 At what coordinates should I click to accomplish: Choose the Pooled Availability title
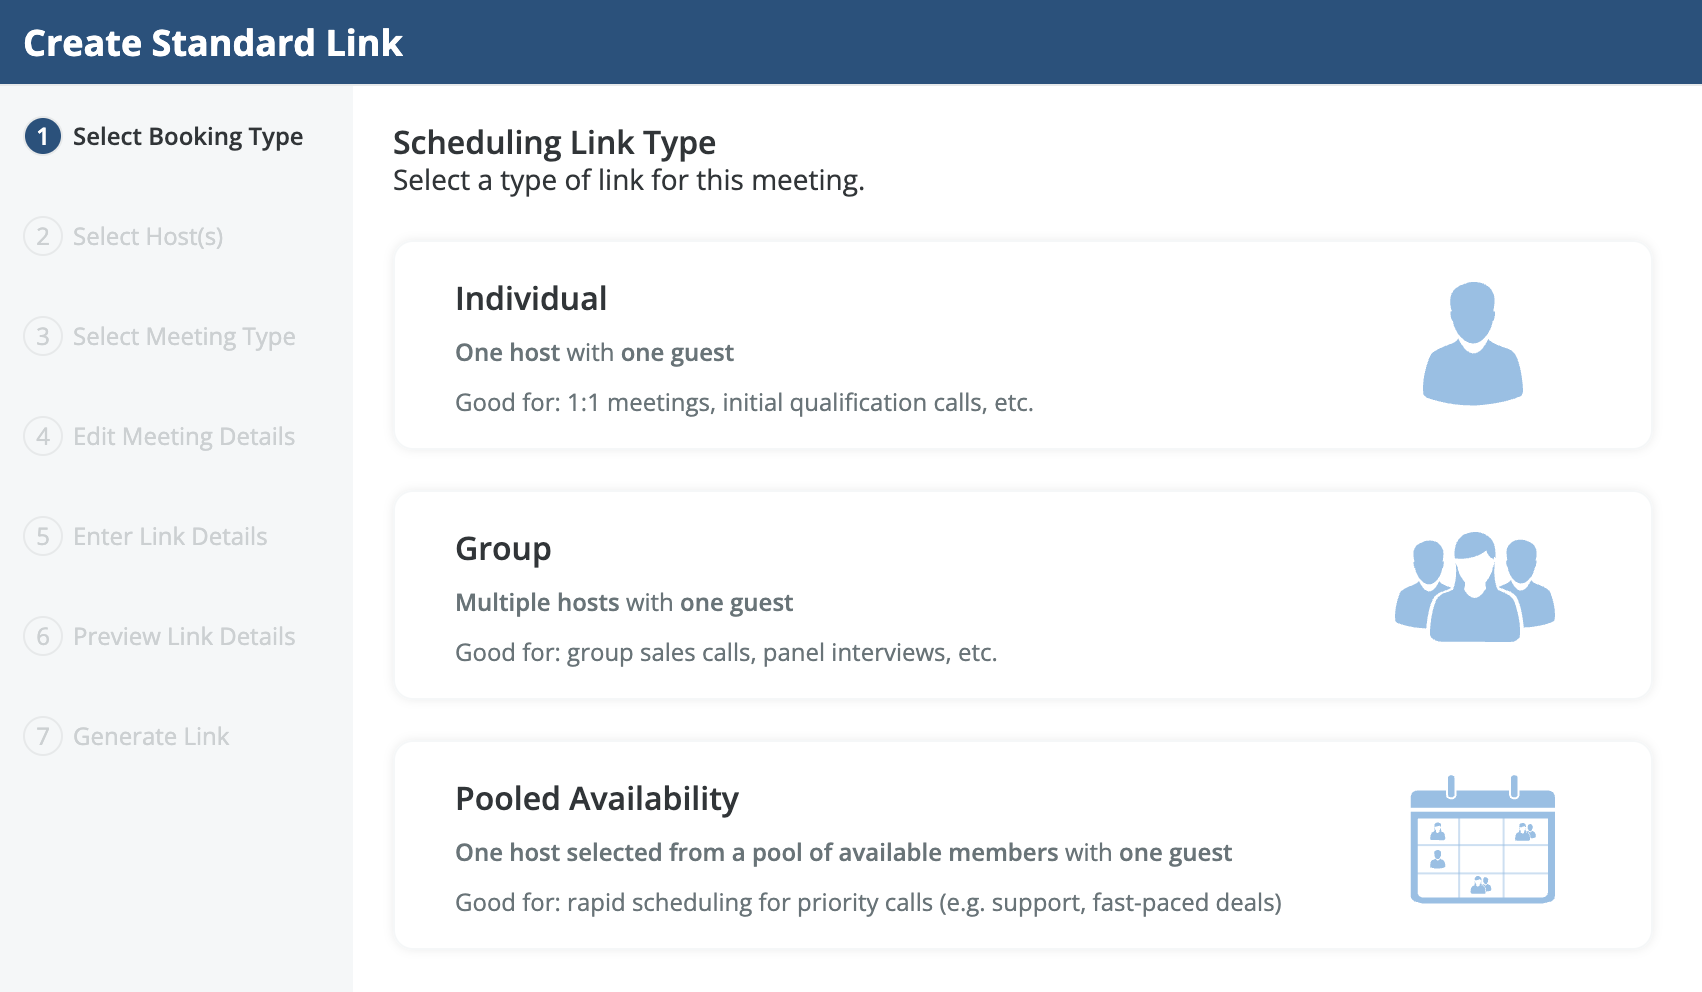[x=597, y=799]
